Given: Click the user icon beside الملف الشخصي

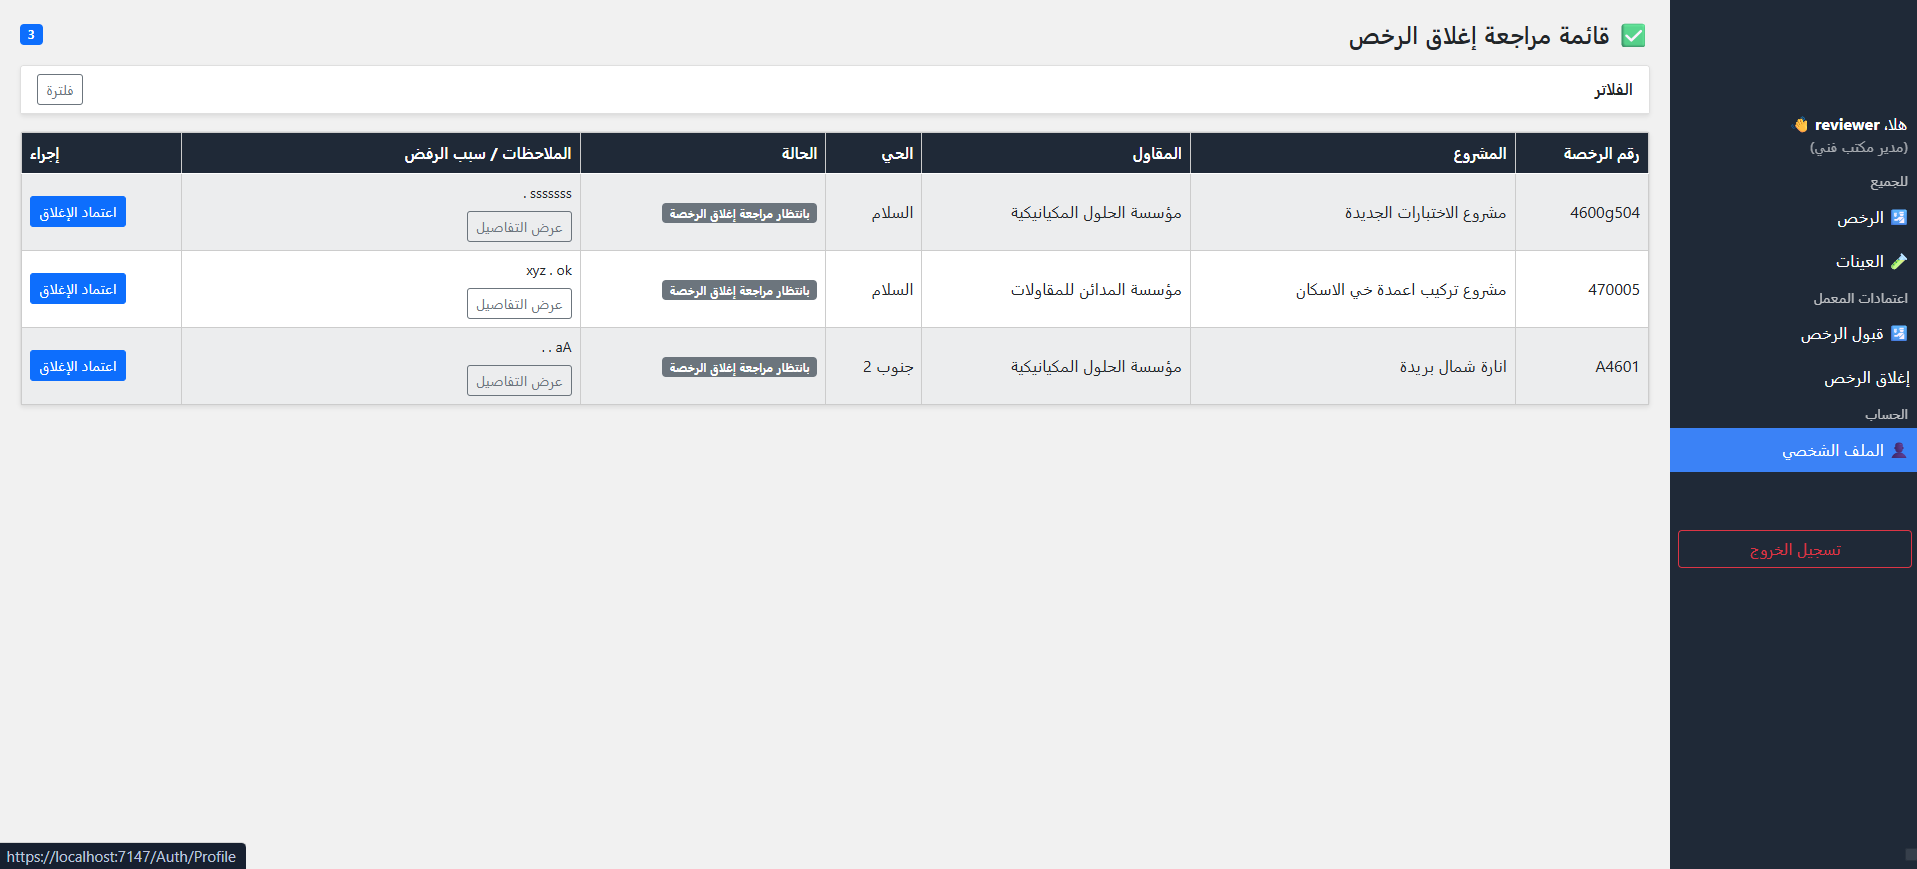Looking at the screenshot, I should click(x=1899, y=450).
